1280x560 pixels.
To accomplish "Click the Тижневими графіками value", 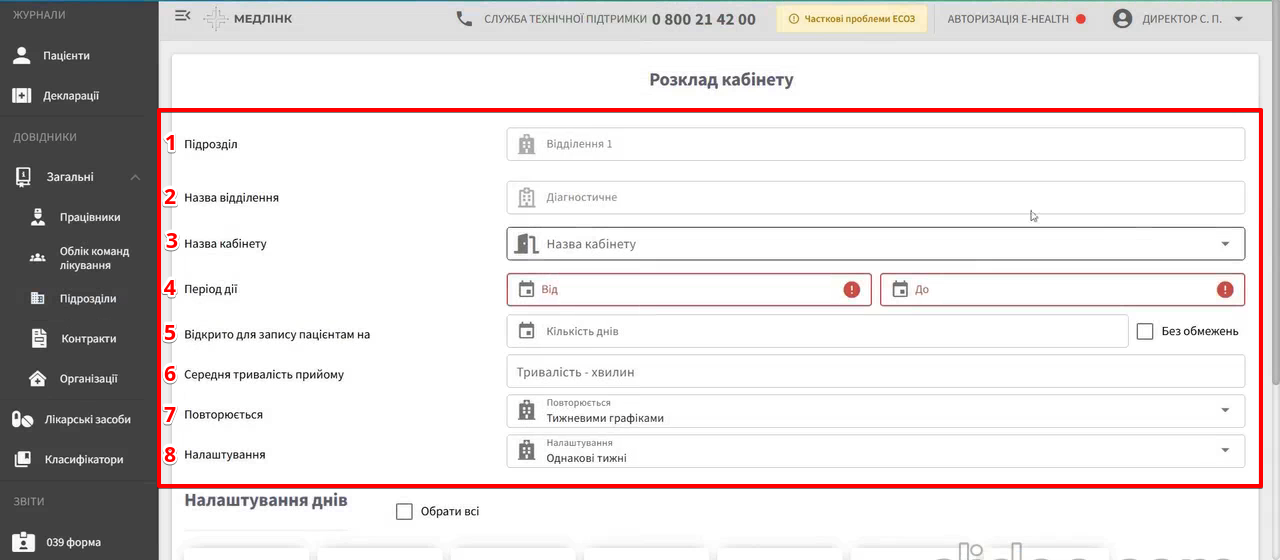I will (x=605, y=418).
